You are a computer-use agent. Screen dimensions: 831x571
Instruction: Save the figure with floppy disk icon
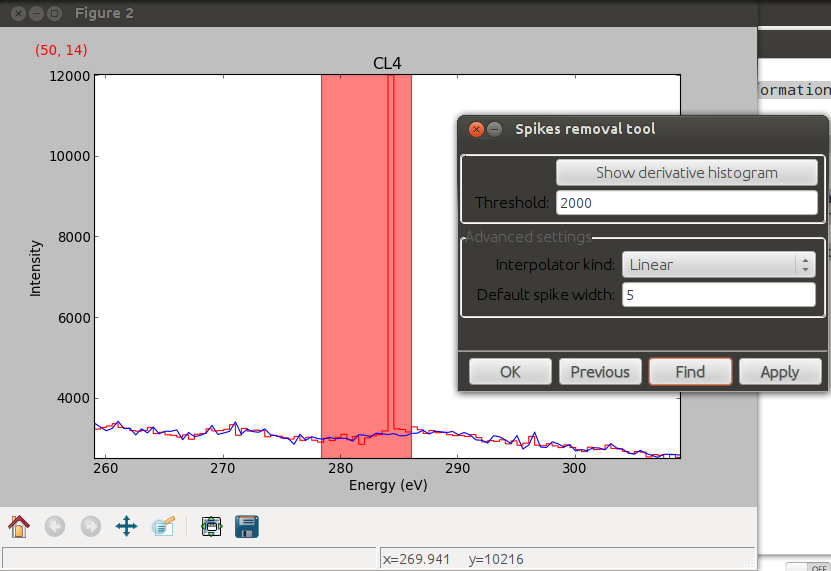(x=246, y=526)
